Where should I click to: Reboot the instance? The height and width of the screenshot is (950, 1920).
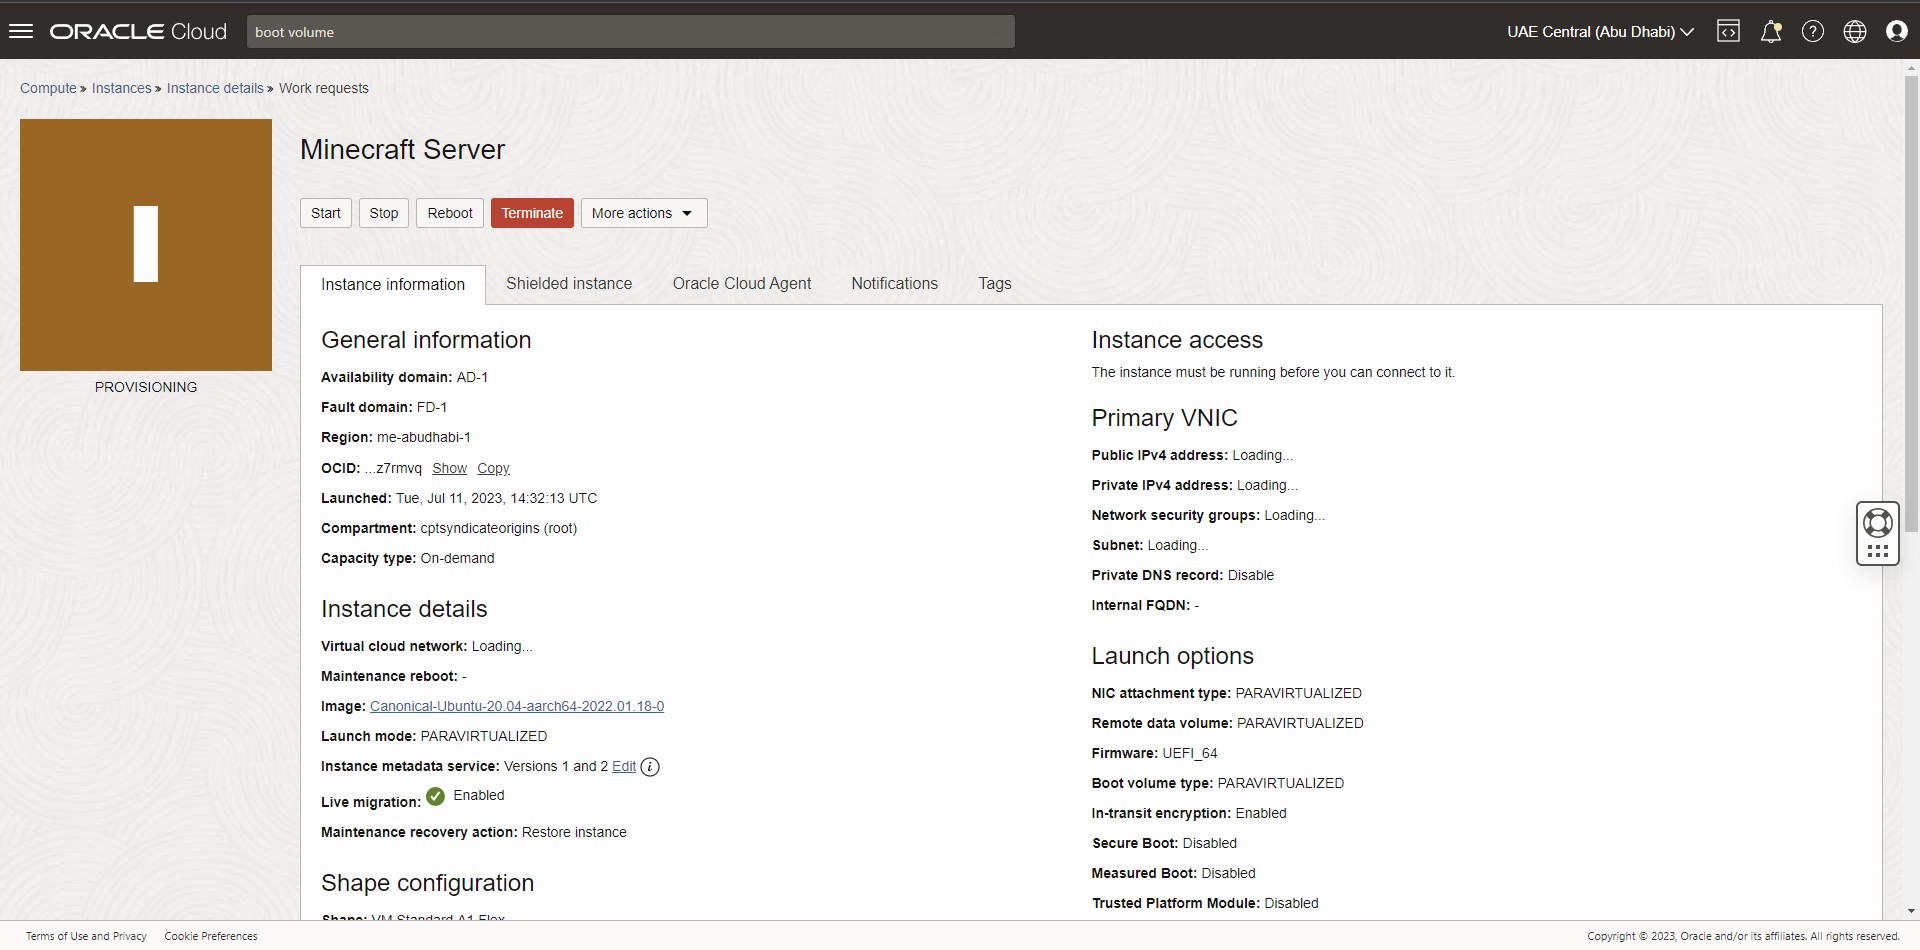pos(449,213)
